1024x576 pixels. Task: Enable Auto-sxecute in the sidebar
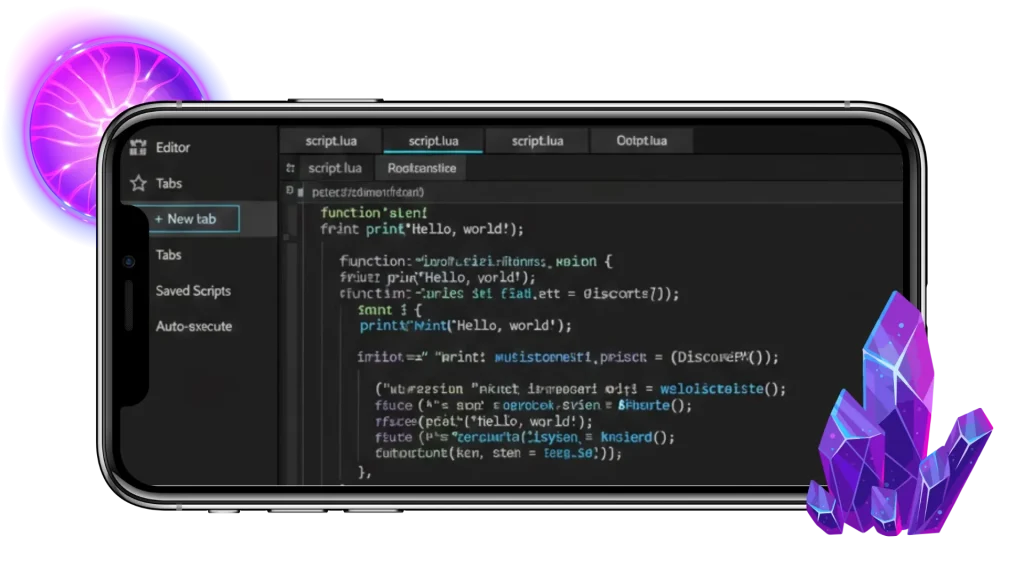[x=192, y=326]
